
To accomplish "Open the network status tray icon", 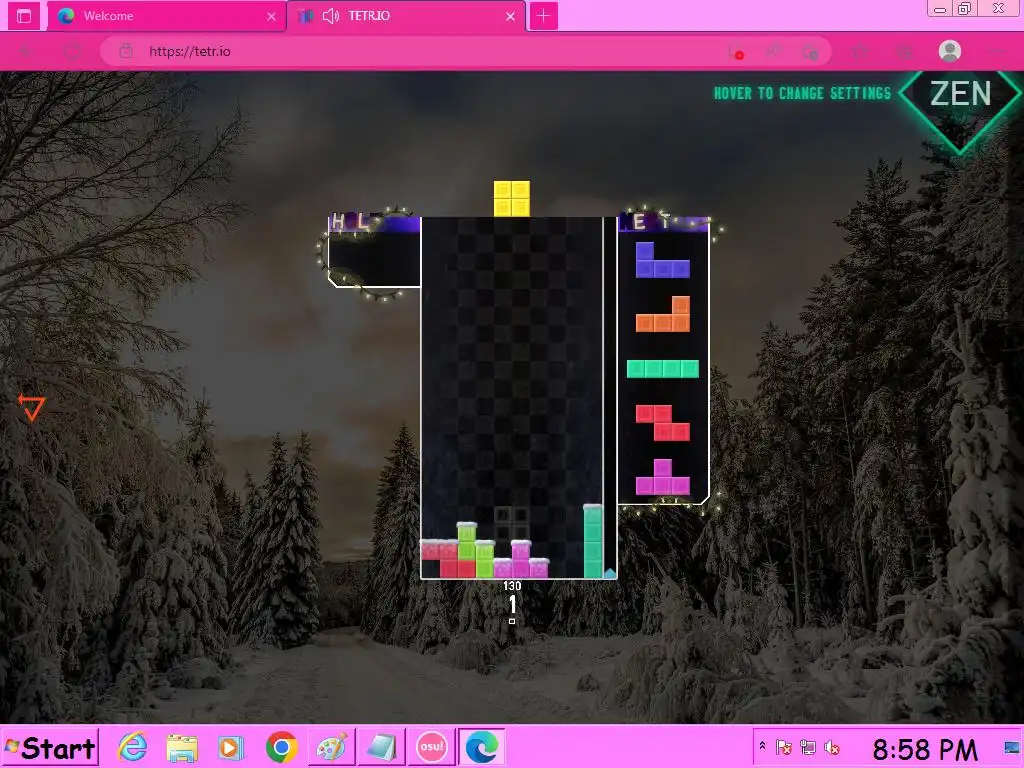I will click(x=808, y=747).
